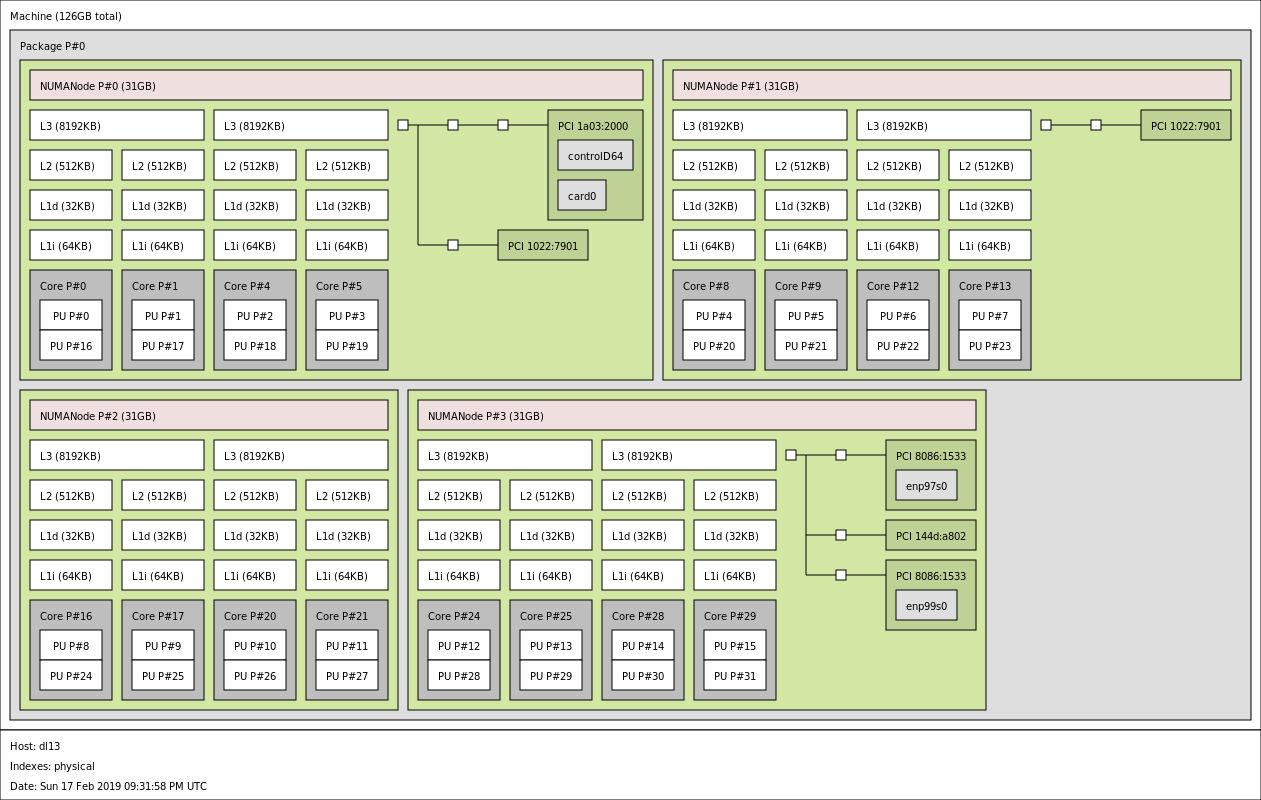Click PCI 1022:7901 under NUMANode P#0
This screenshot has height=800, width=1261.
tap(543, 245)
